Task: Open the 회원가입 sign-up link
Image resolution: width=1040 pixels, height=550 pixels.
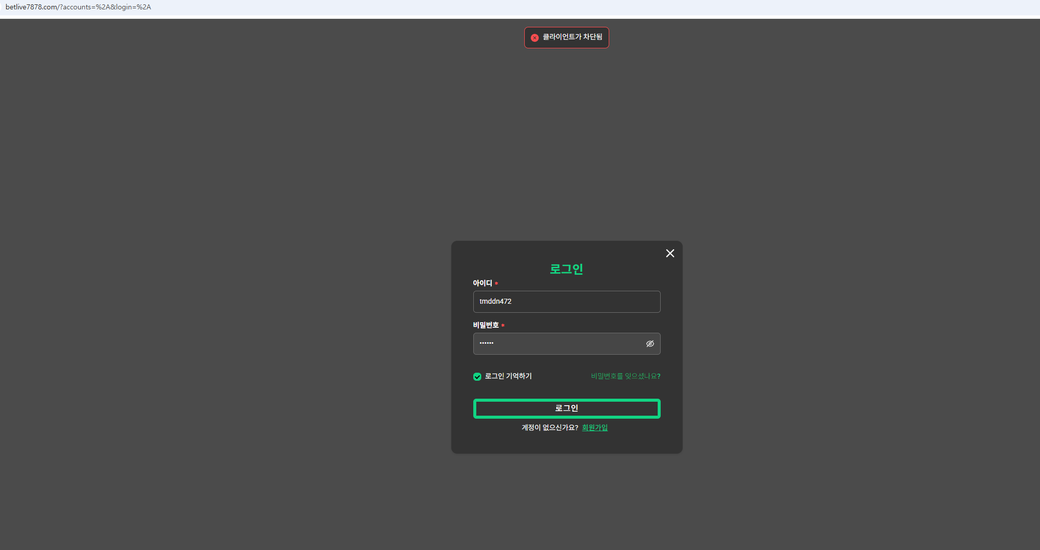Action: tap(595, 428)
